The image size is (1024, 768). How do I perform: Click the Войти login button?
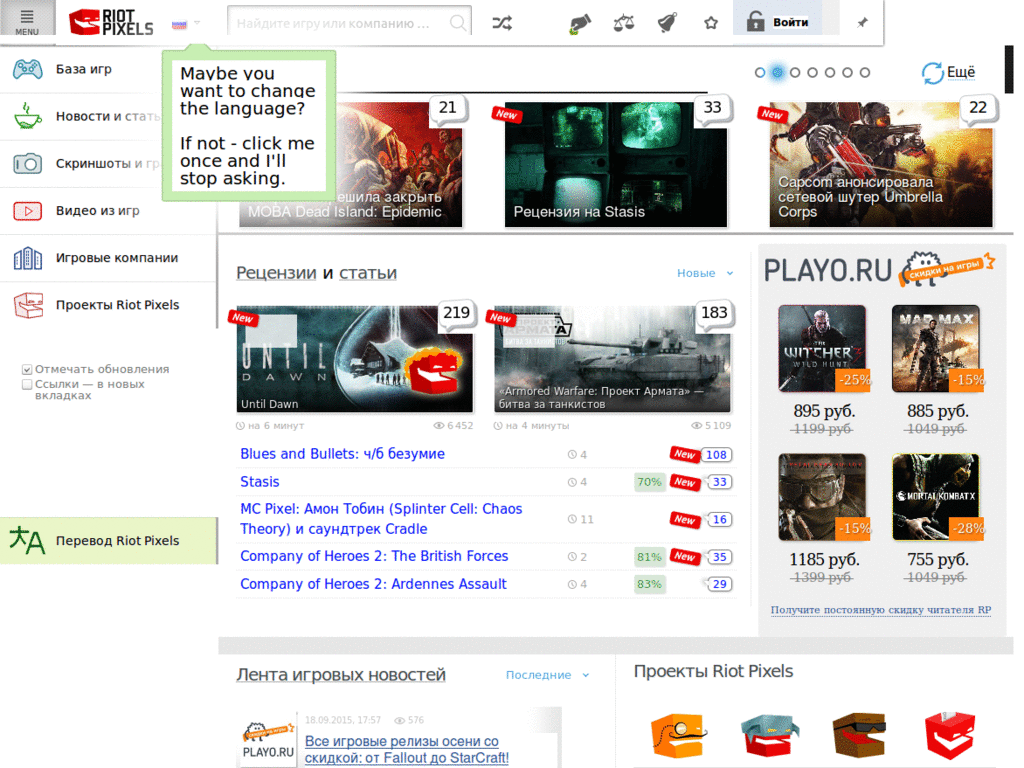coord(777,21)
